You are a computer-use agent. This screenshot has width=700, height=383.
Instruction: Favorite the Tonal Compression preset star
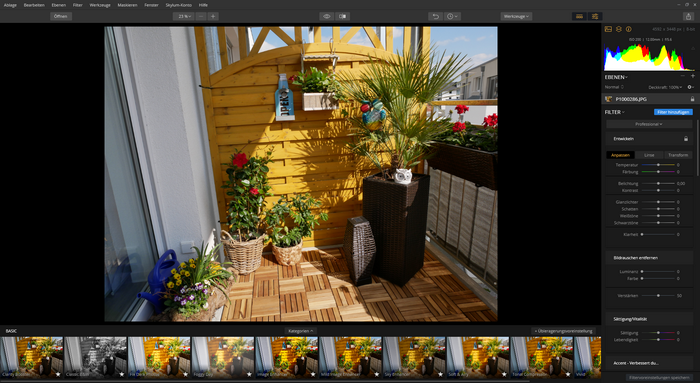[568, 374]
